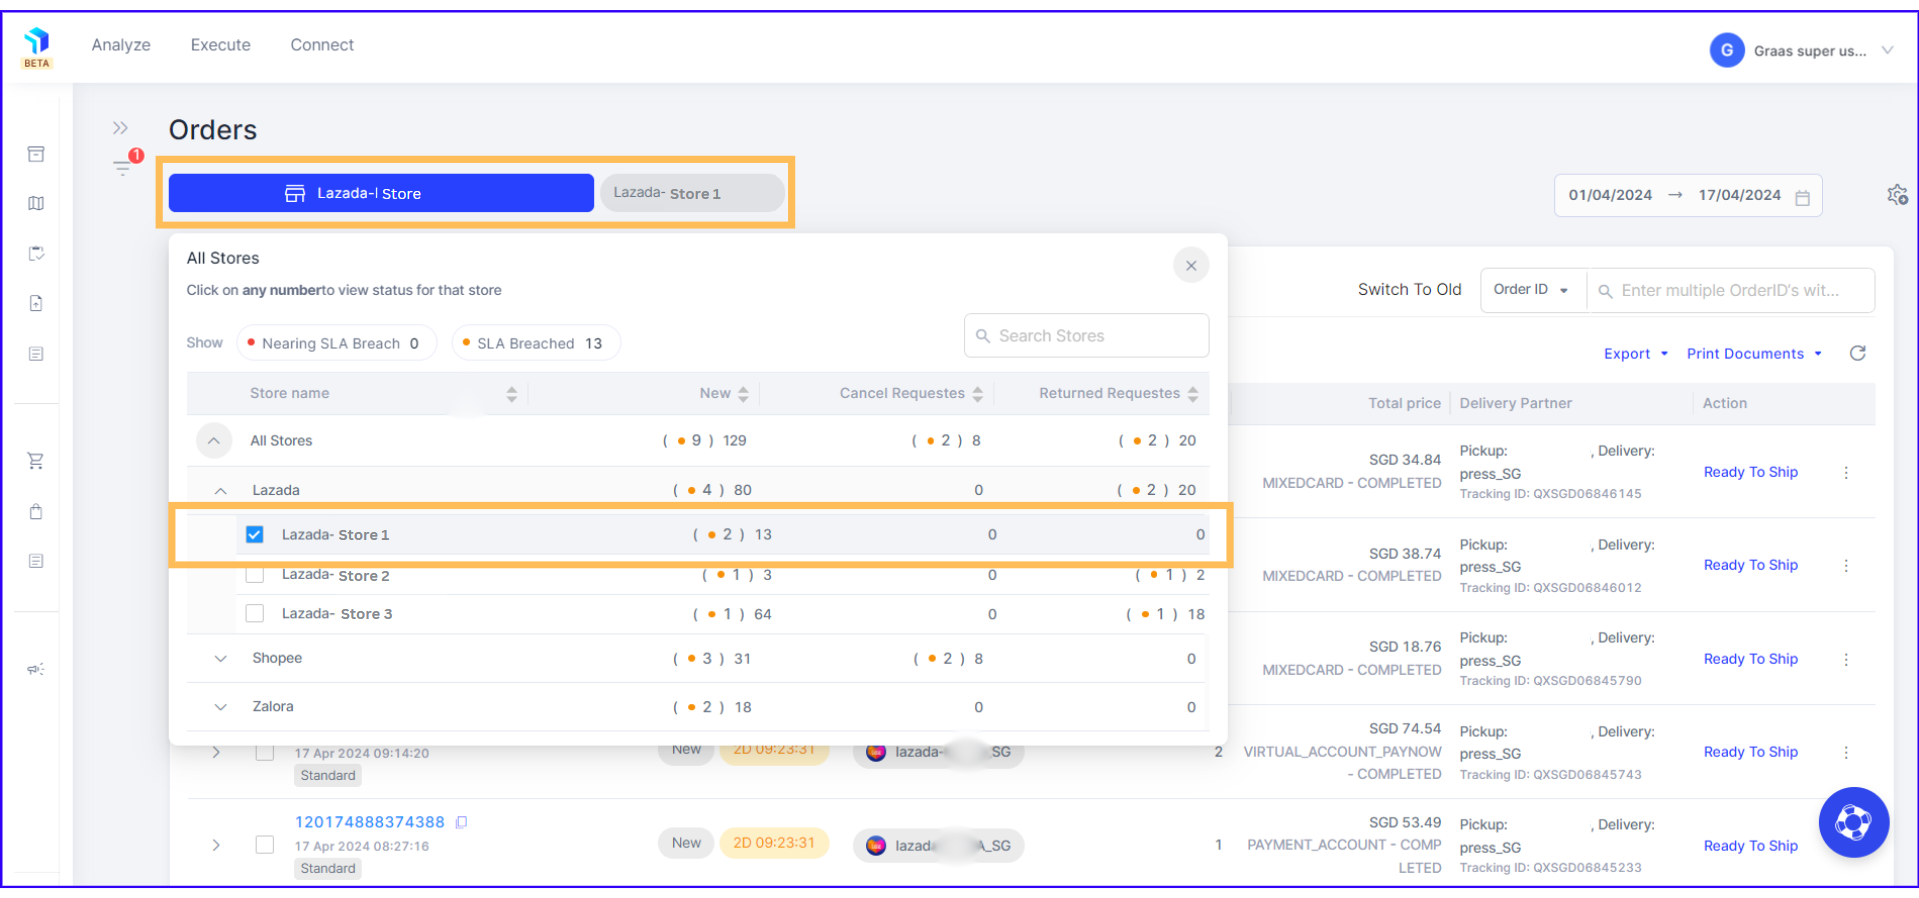Toggle the Nearing SLA Breach filter
This screenshot has height=898, width=1919.
tap(336, 343)
